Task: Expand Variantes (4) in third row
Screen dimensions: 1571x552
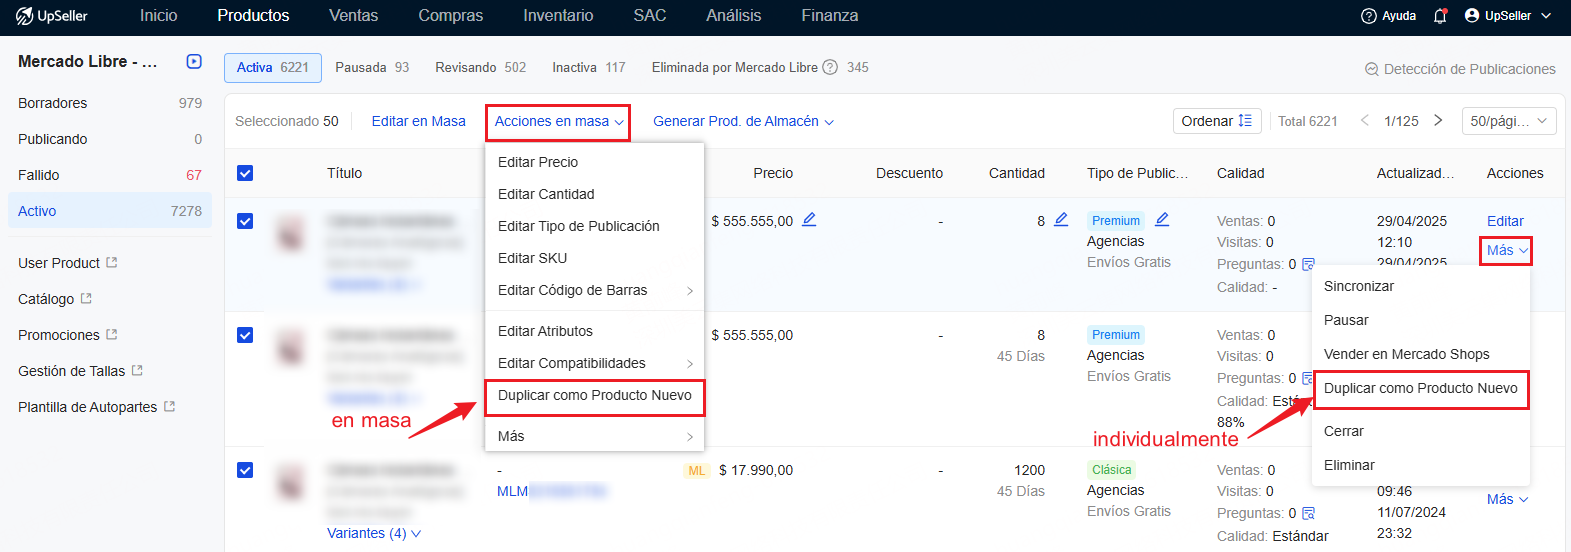Action: [374, 533]
